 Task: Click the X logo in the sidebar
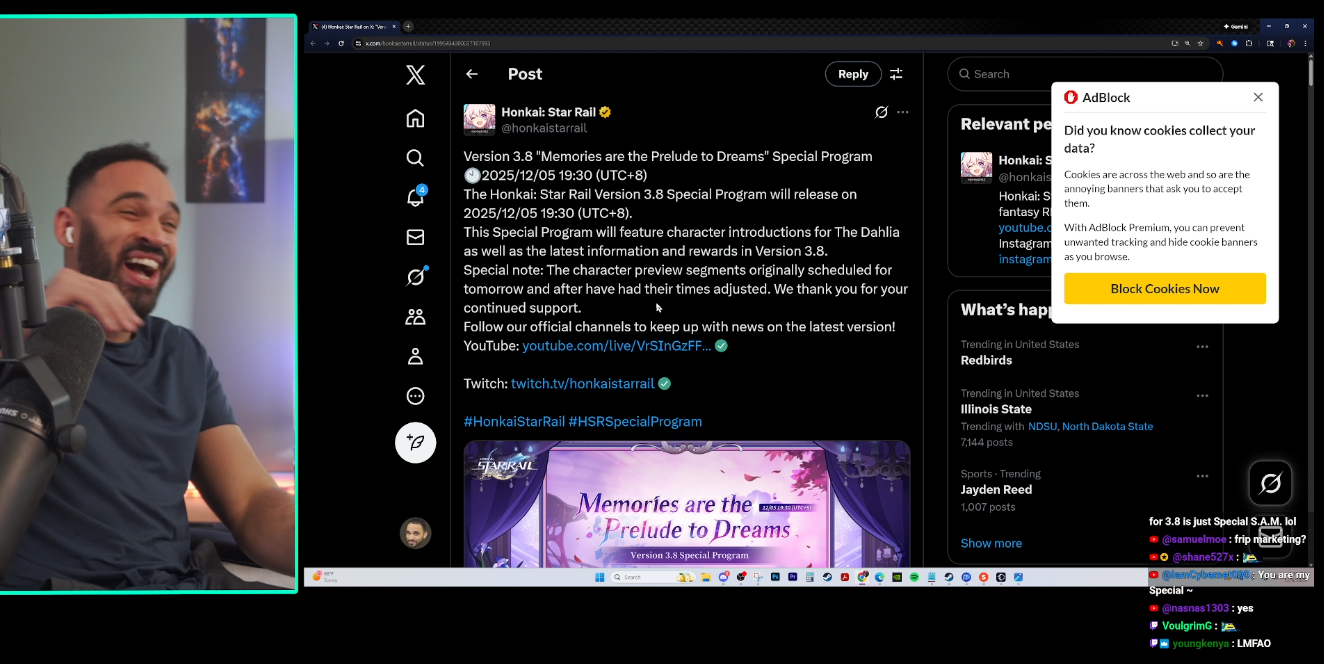click(x=416, y=74)
